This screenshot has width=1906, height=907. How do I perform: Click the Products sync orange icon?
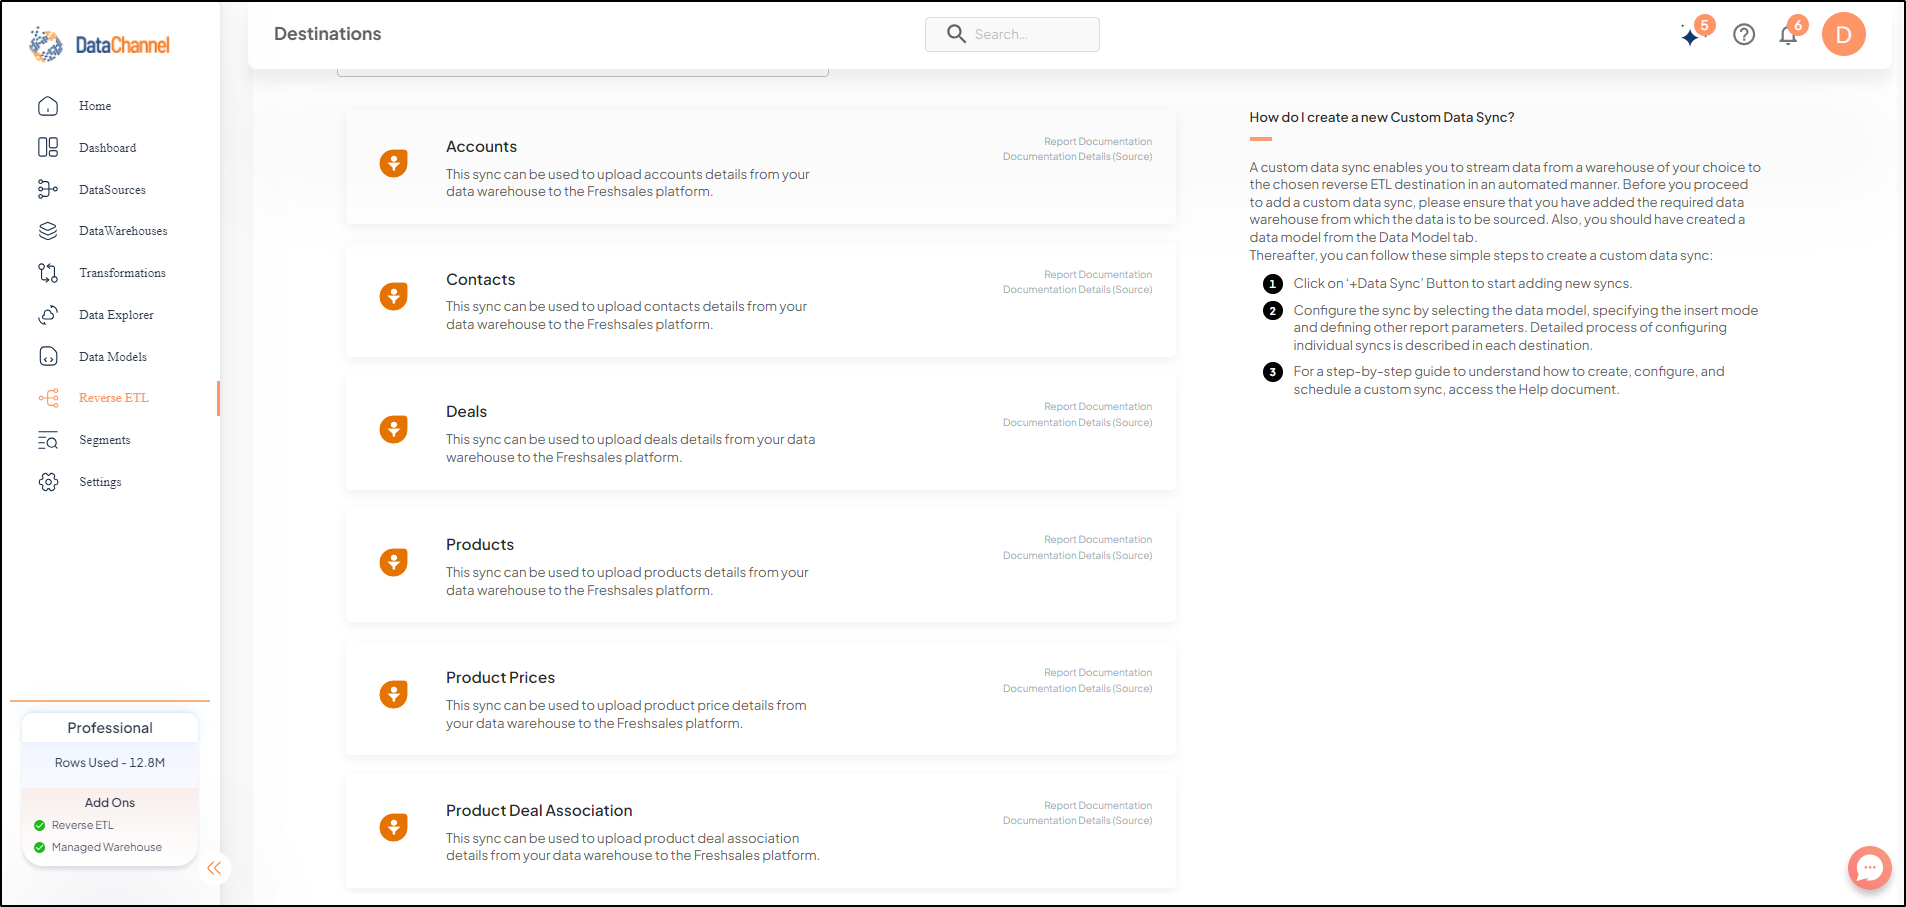[x=394, y=562]
